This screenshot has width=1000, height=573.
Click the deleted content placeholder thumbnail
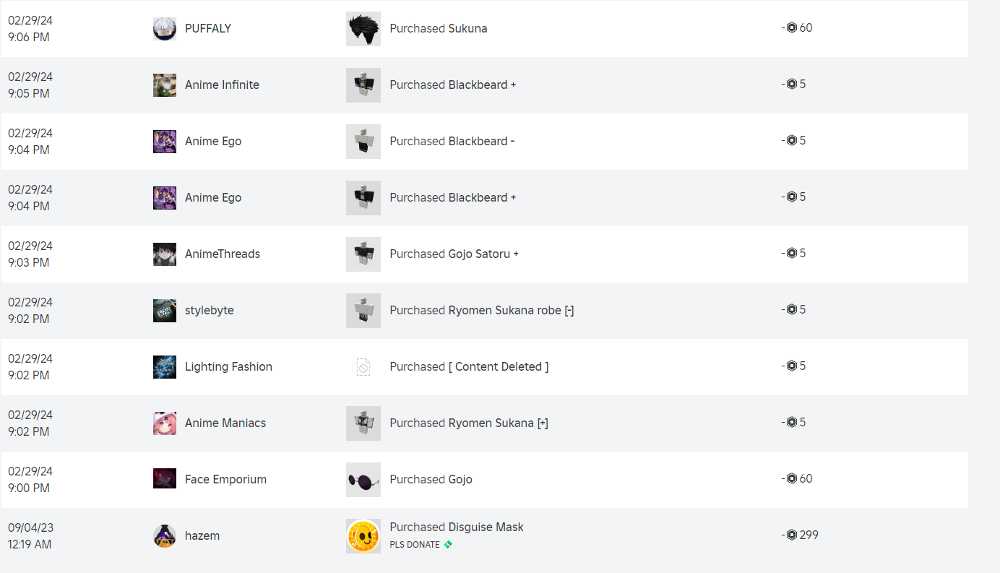tap(363, 367)
